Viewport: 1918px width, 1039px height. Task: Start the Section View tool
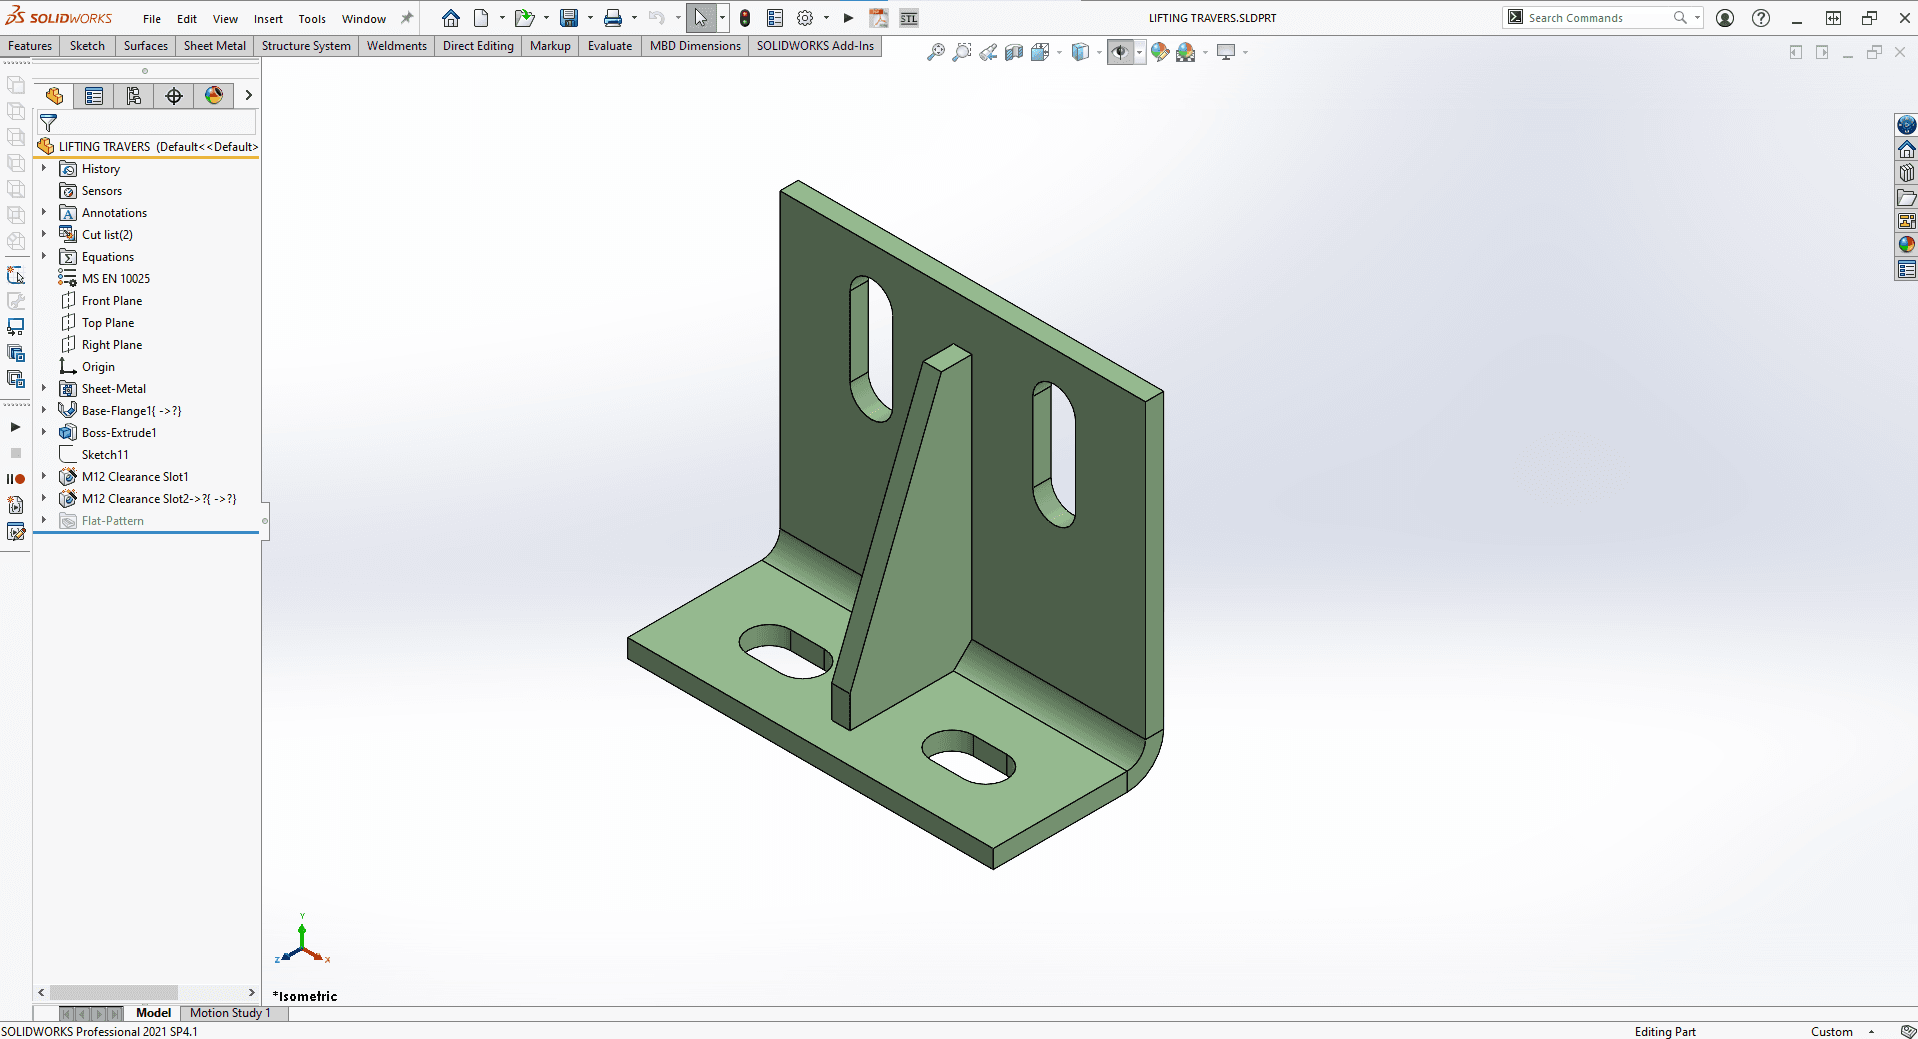[1013, 52]
